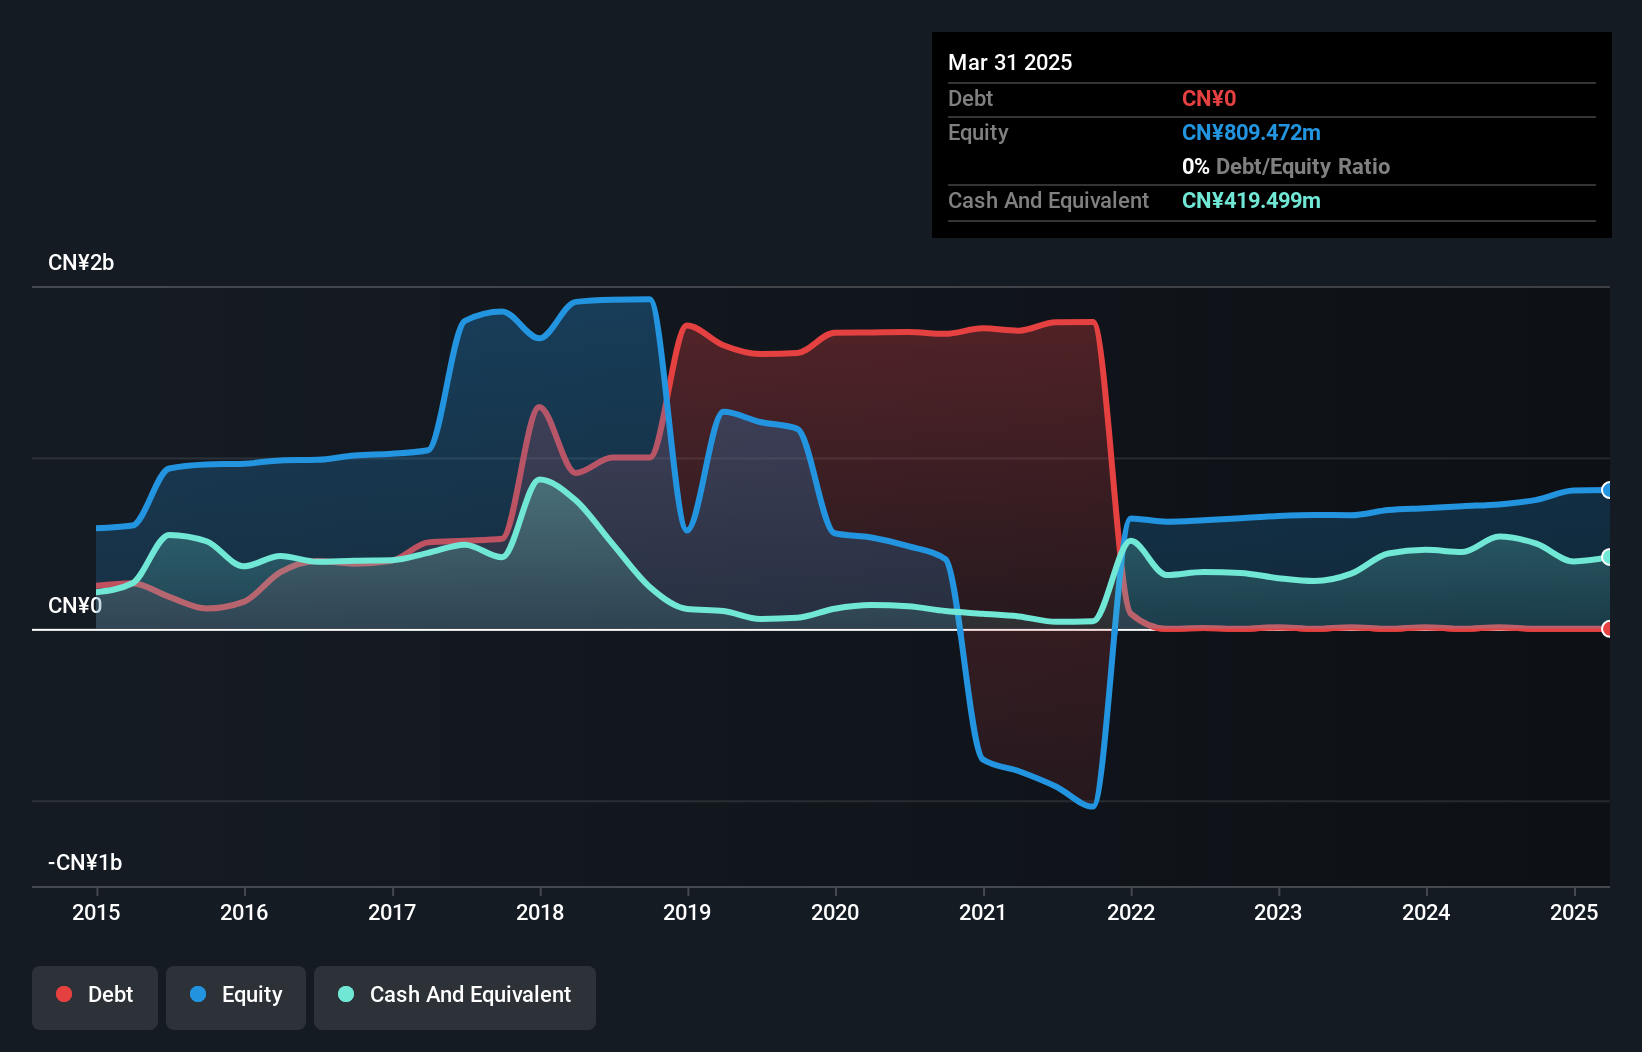This screenshot has width=1642, height=1052.
Task: Toggle the Debt series legend button
Action: click(x=95, y=997)
